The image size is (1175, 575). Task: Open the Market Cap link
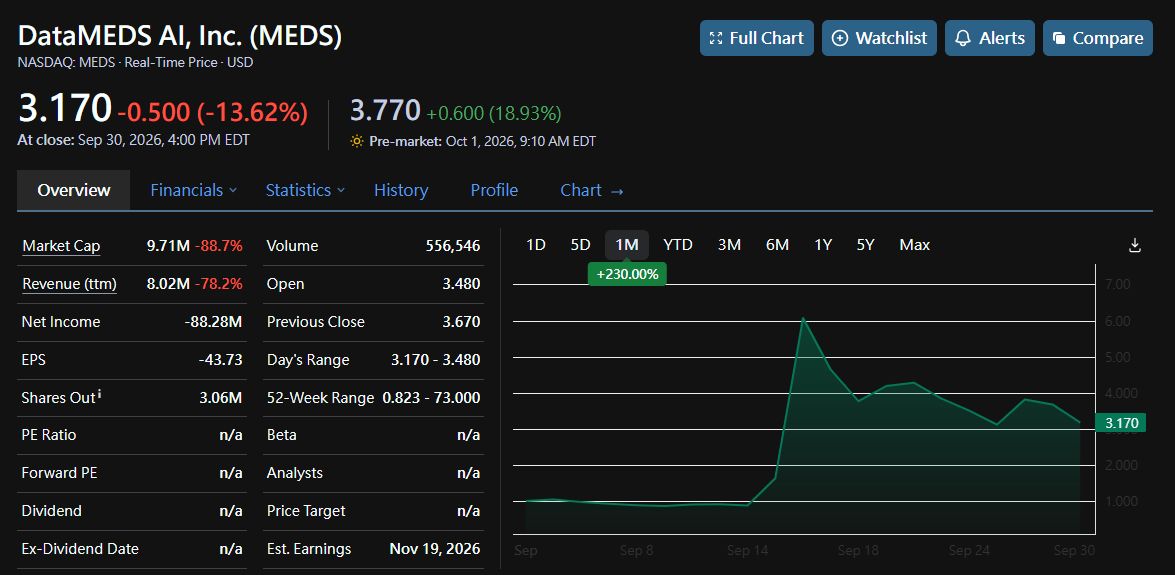[61, 246]
